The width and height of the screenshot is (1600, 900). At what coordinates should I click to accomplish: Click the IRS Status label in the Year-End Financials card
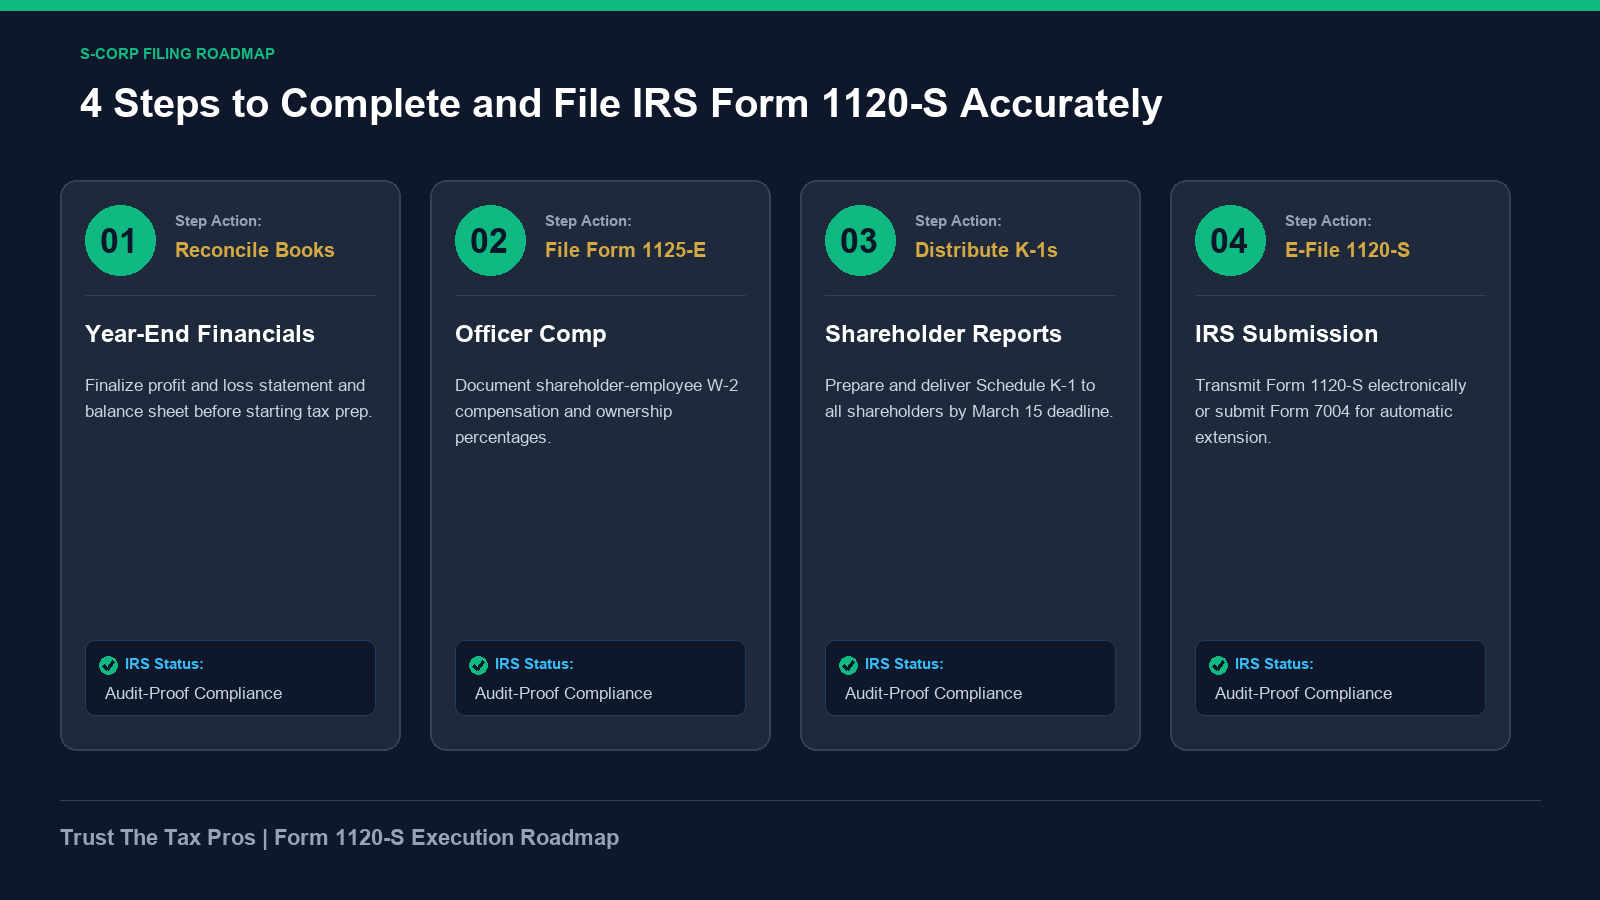(164, 664)
